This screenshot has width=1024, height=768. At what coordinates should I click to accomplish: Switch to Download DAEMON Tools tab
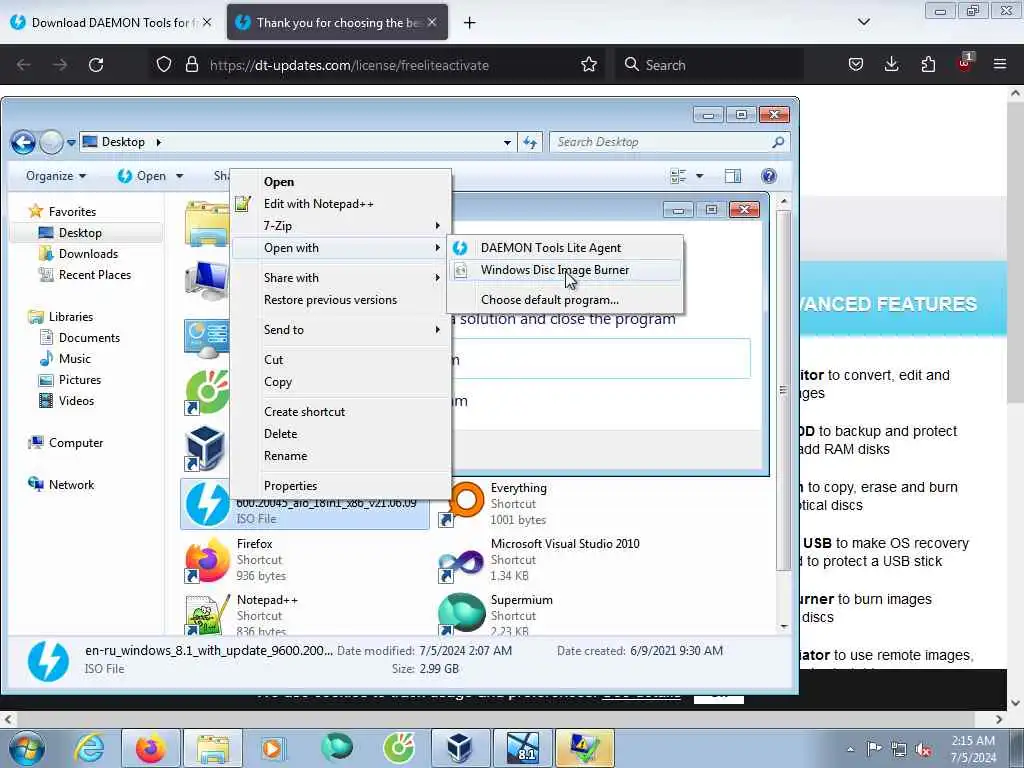pos(111,22)
